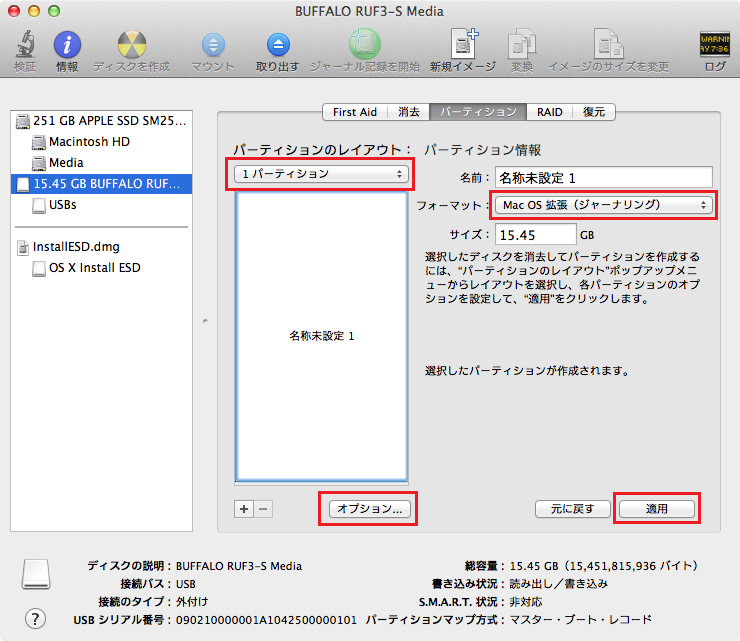
Task: Select the InstallESD.dmg disk image
Action: [x=101, y=247]
